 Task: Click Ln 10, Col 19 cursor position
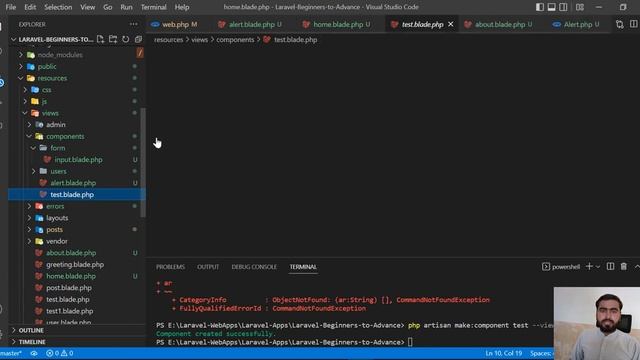504,353
